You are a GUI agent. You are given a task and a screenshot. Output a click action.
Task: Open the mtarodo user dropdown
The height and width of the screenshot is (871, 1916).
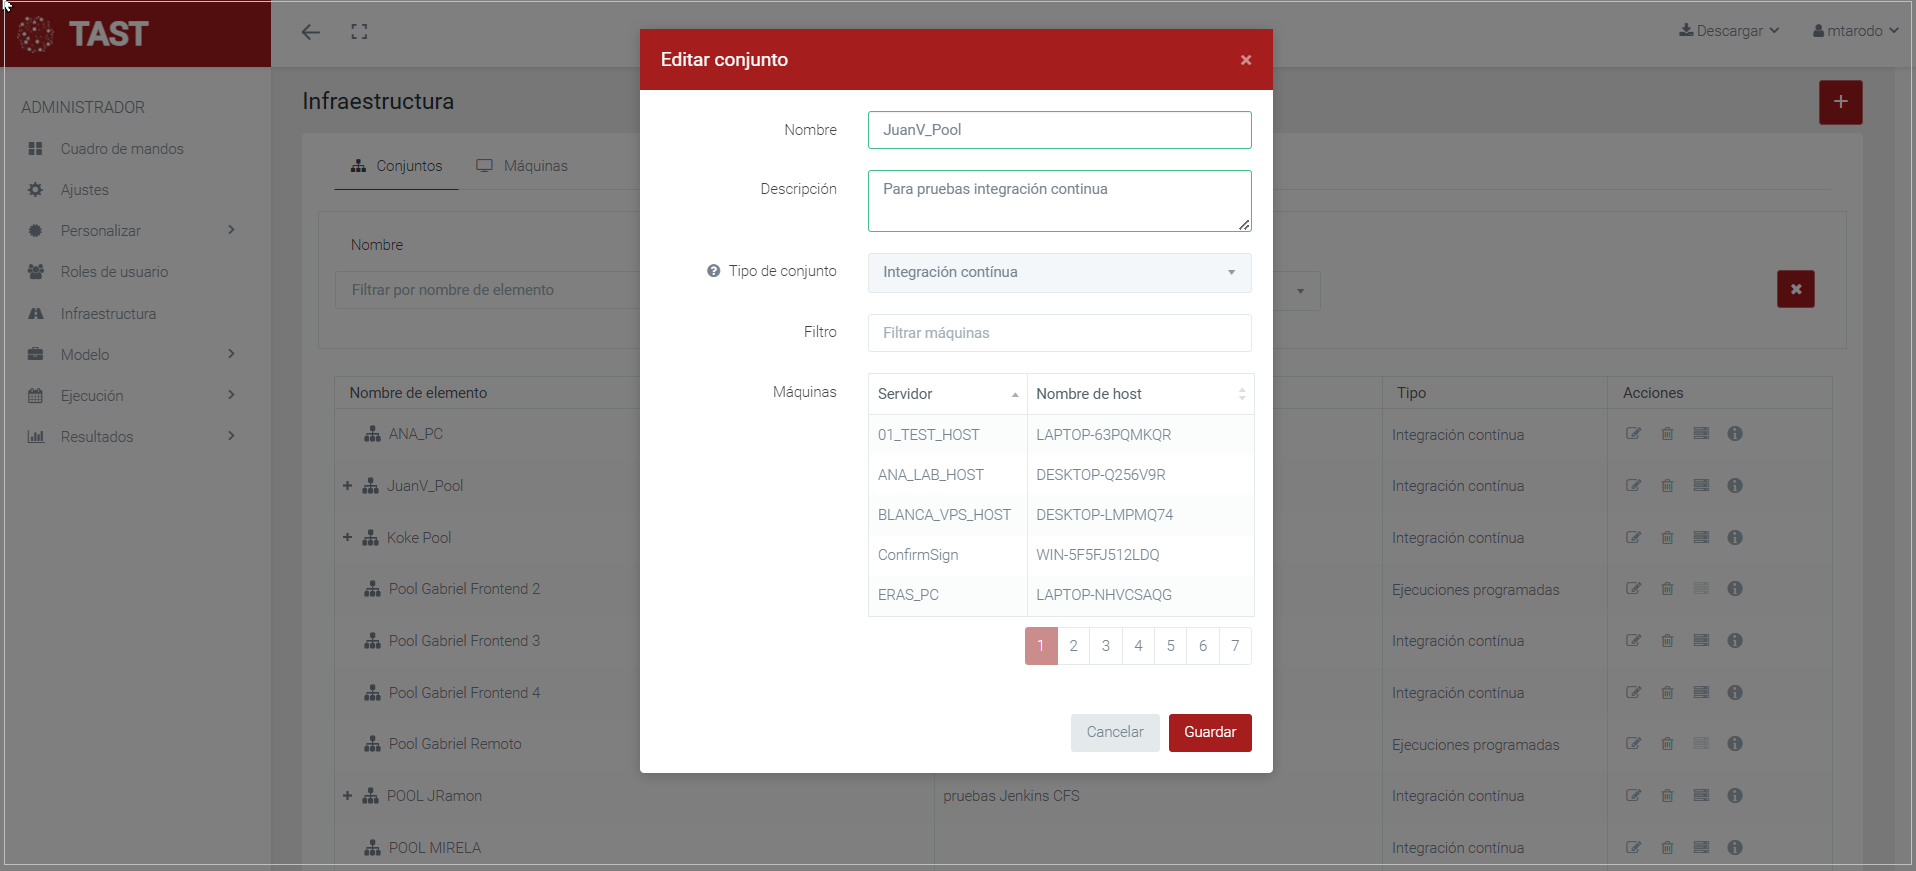tap(1855, 31)
